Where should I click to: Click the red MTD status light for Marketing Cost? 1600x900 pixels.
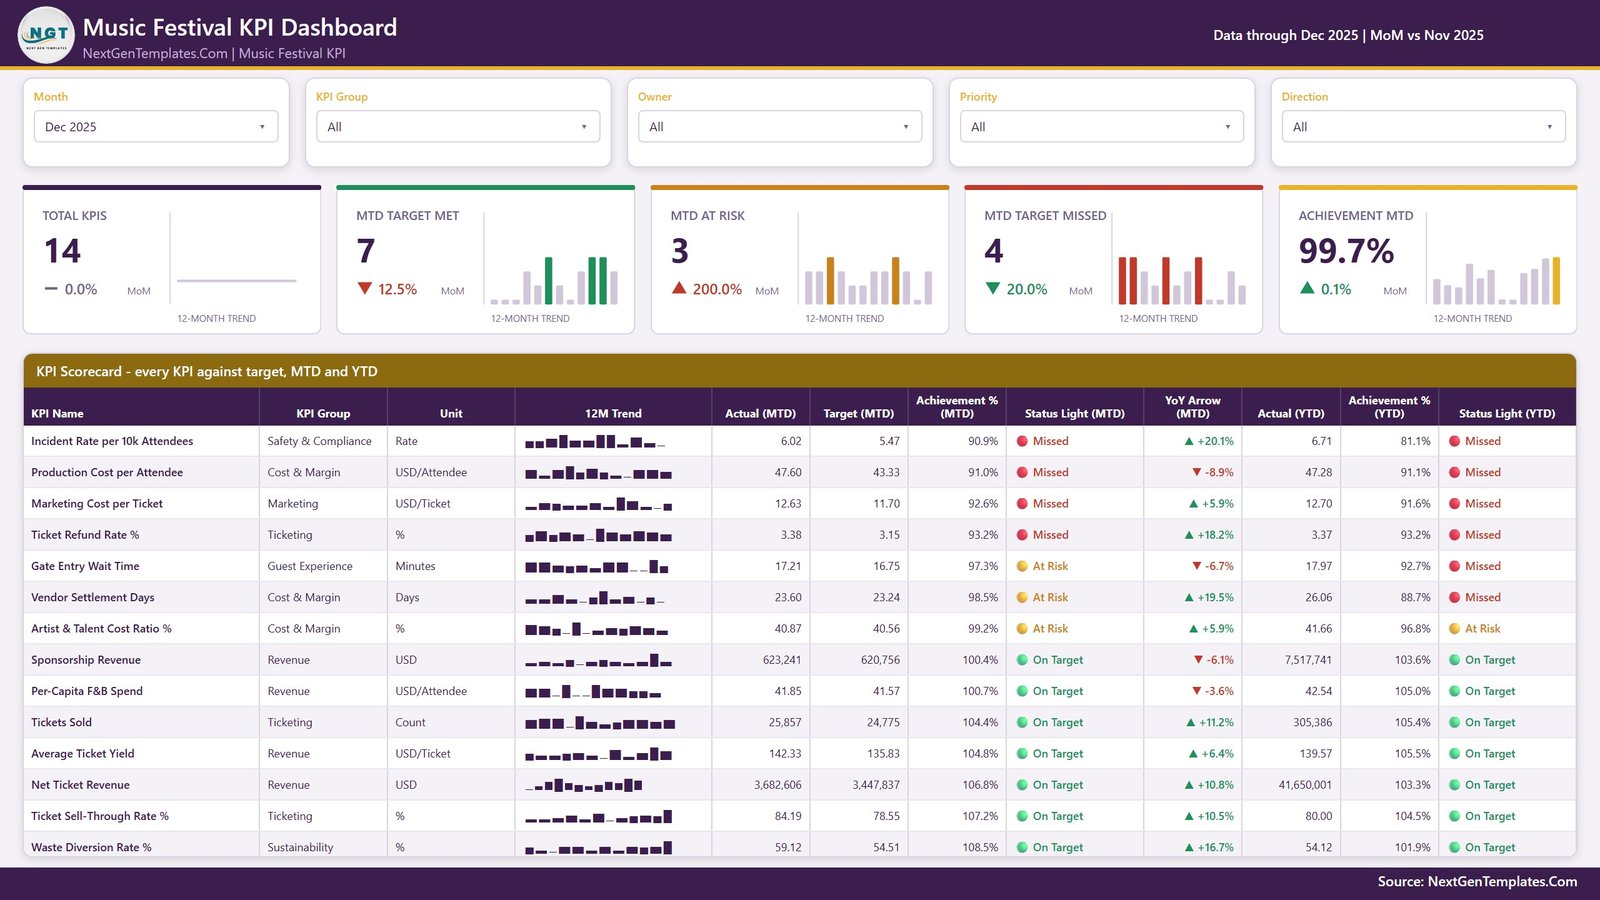[1023, 504]
